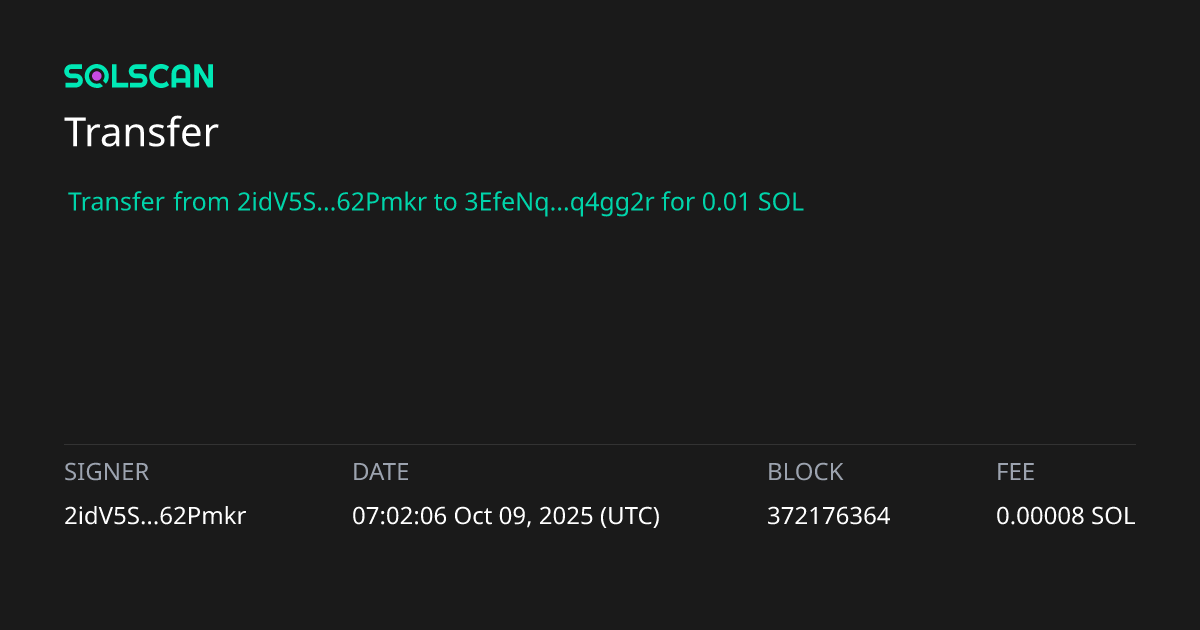This screenshot has height=630, width=1200.
Task: Click the word 'for' before the SOL amount
Action: pyautogui.click(x=678, y=203)
